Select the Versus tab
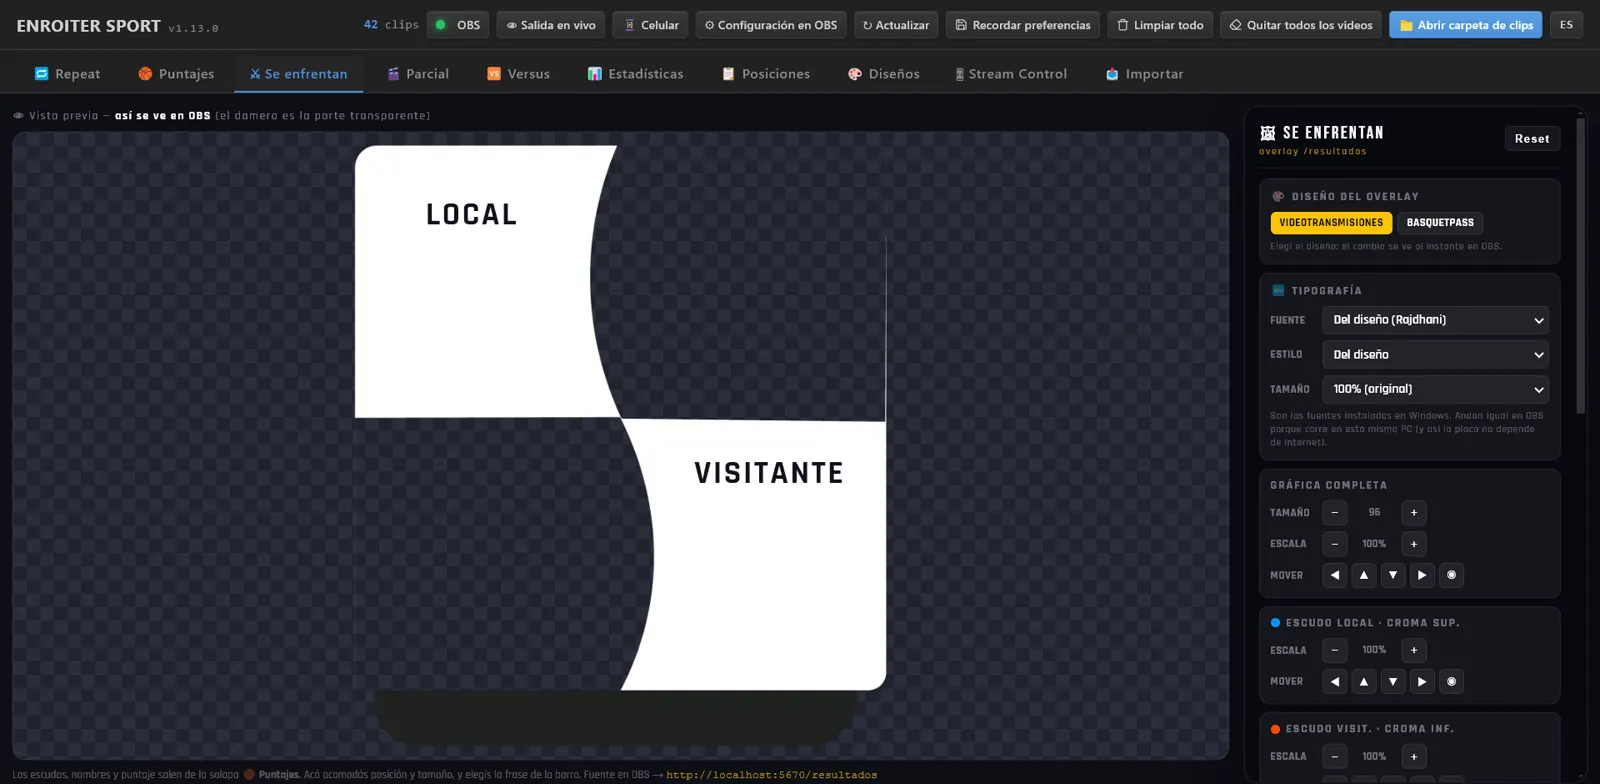The height and width of the screenshot is (784, 1600). pos(518,74)
